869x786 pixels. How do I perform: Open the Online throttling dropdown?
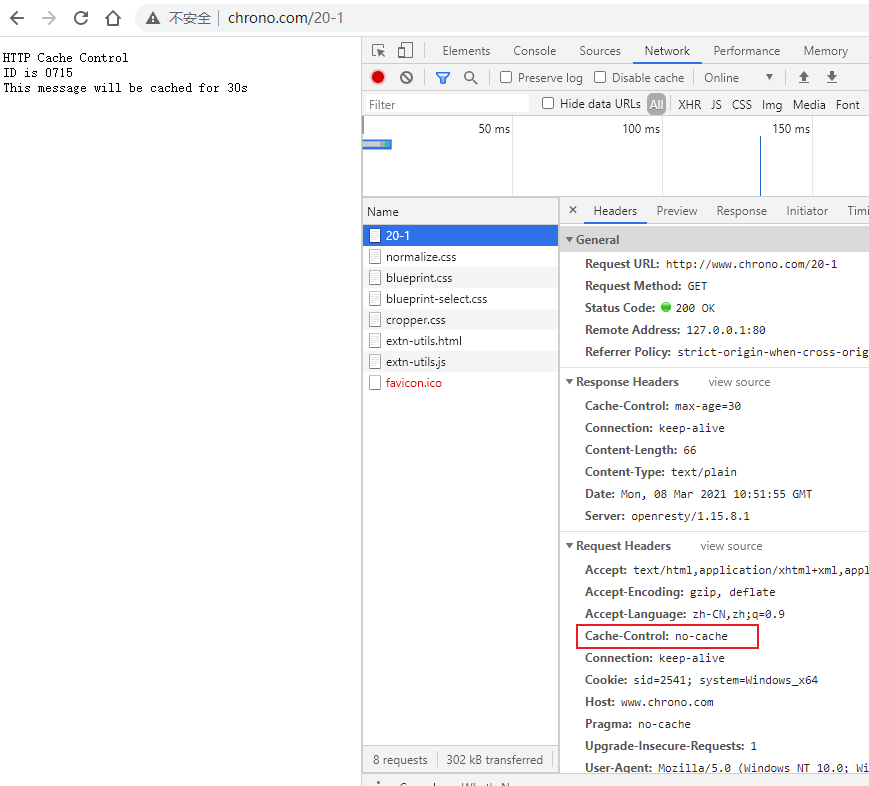[x=738, y=78]
